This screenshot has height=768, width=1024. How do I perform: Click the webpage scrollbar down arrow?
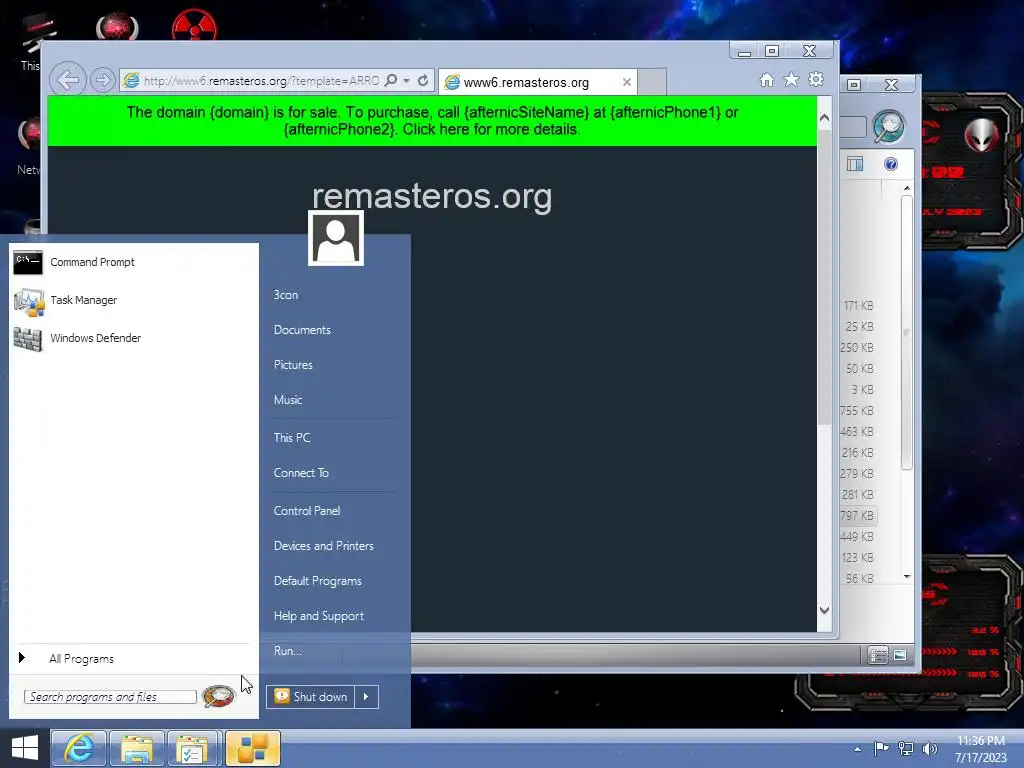click(824, 610)
